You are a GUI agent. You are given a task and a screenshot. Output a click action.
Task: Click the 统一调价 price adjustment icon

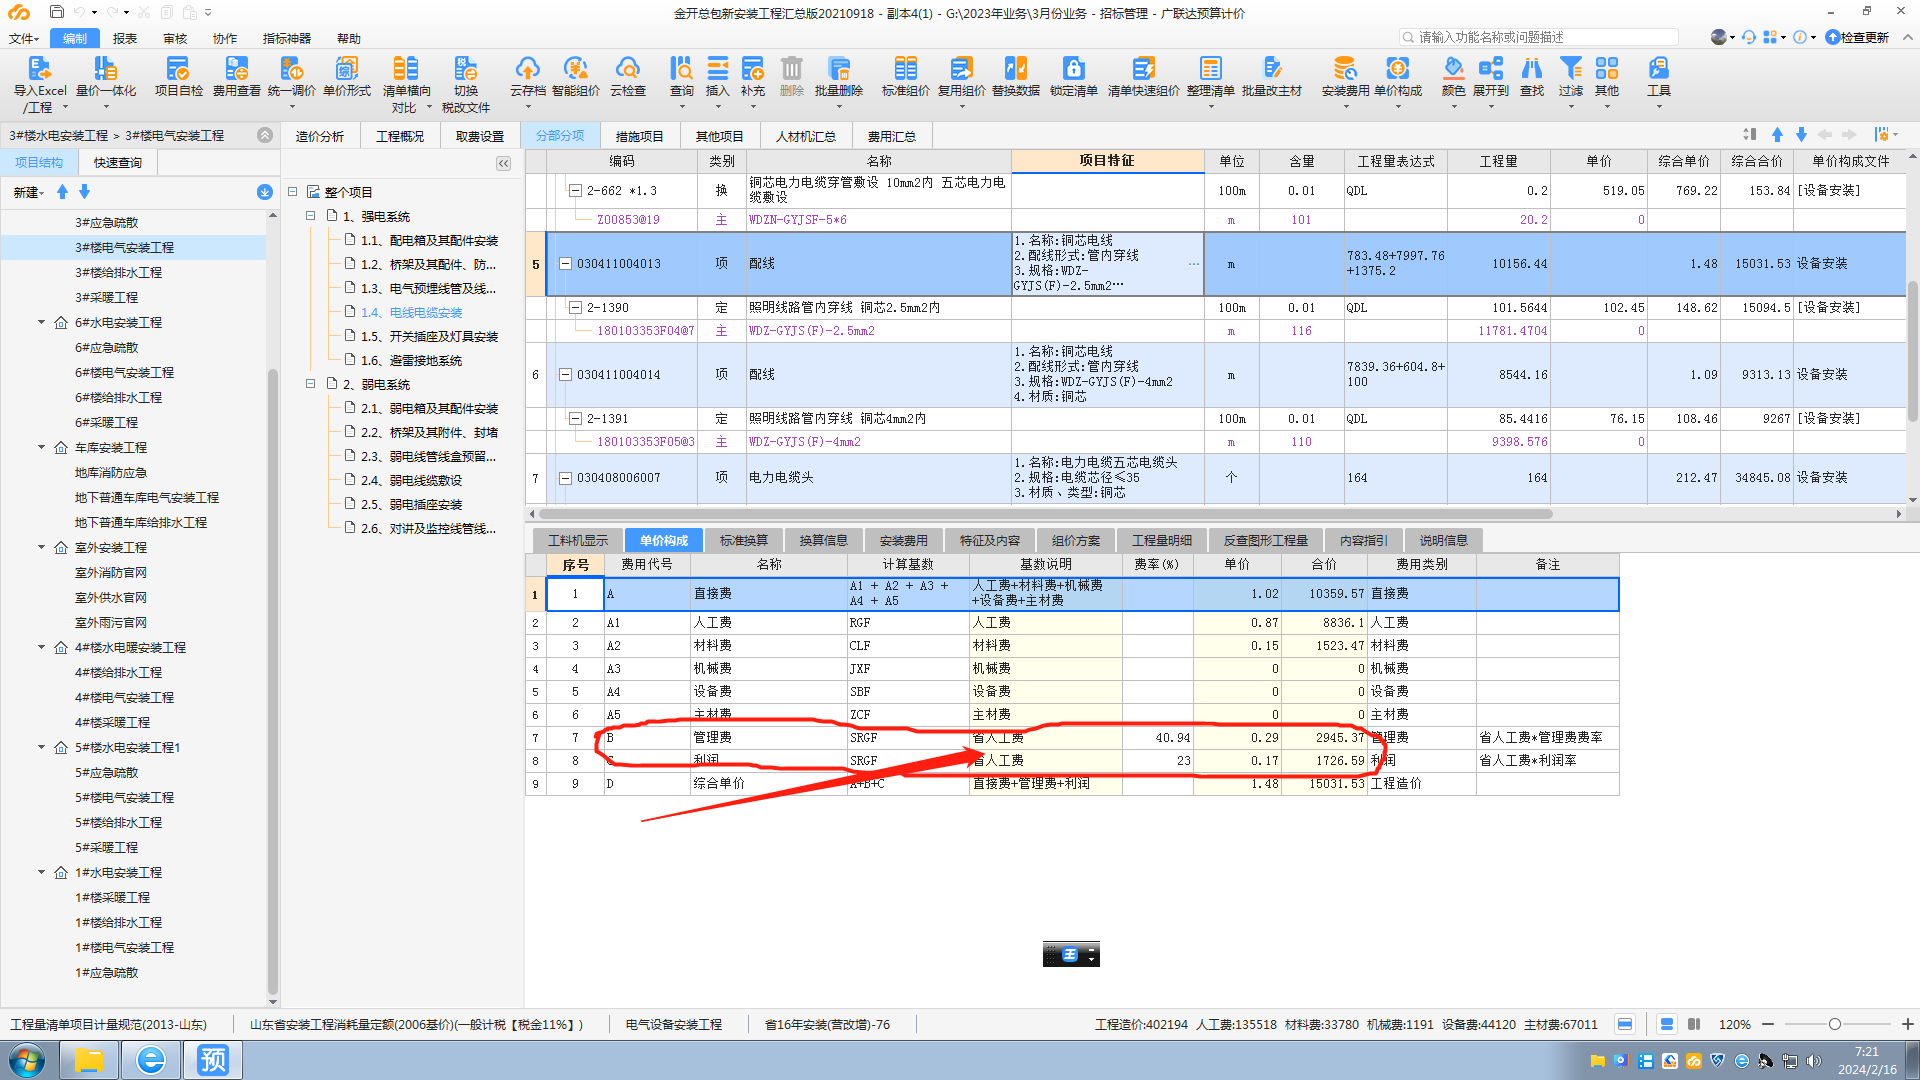click(291, 69)
